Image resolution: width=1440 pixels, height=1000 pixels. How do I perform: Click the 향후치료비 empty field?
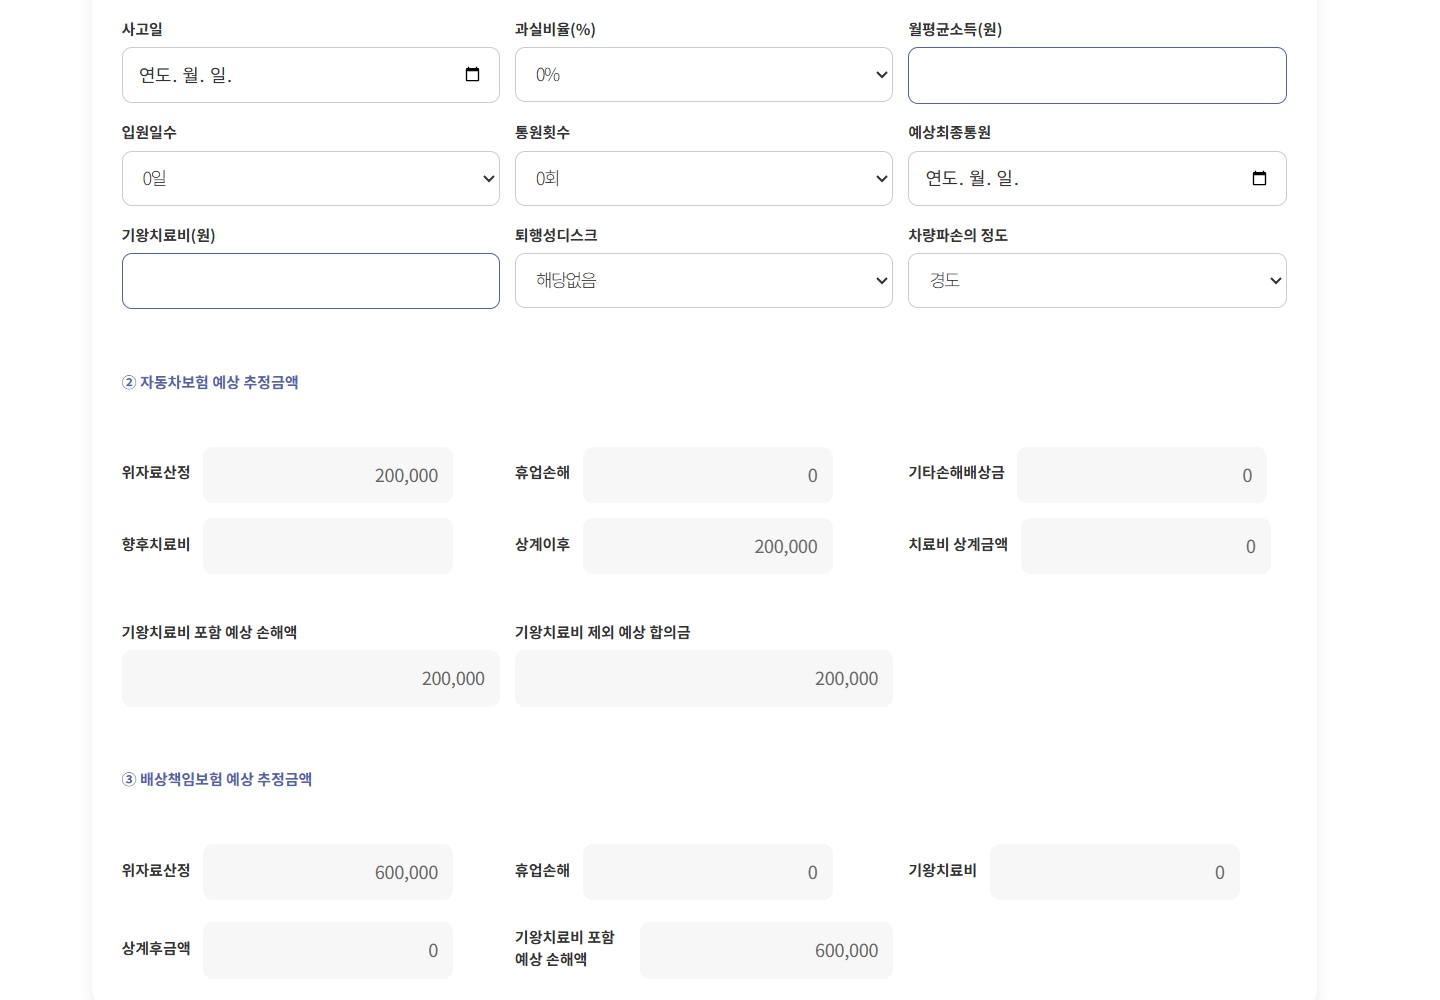click(328, 546)
